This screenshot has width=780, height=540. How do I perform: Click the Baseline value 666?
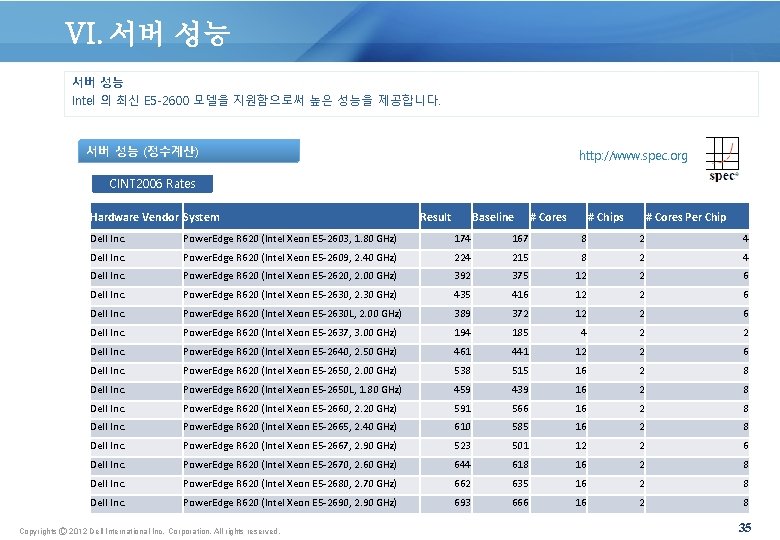520,502
